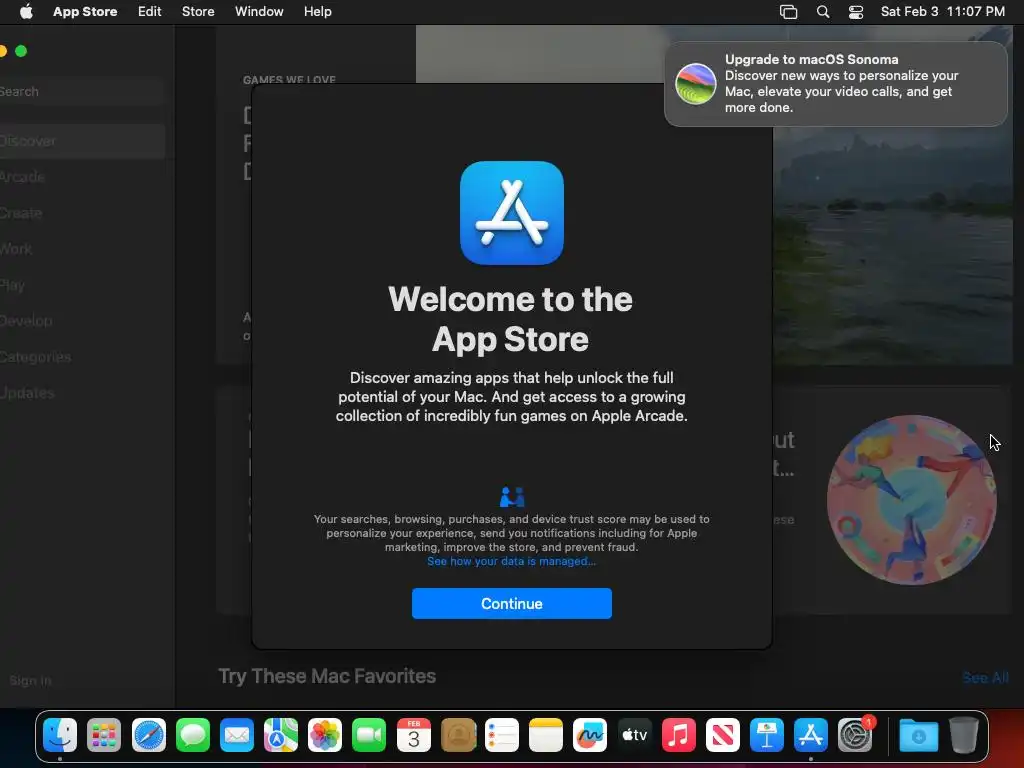Click the date and time in the menu bar
The height and width of the screenshot is (768, 1024).
click(942, 12)
